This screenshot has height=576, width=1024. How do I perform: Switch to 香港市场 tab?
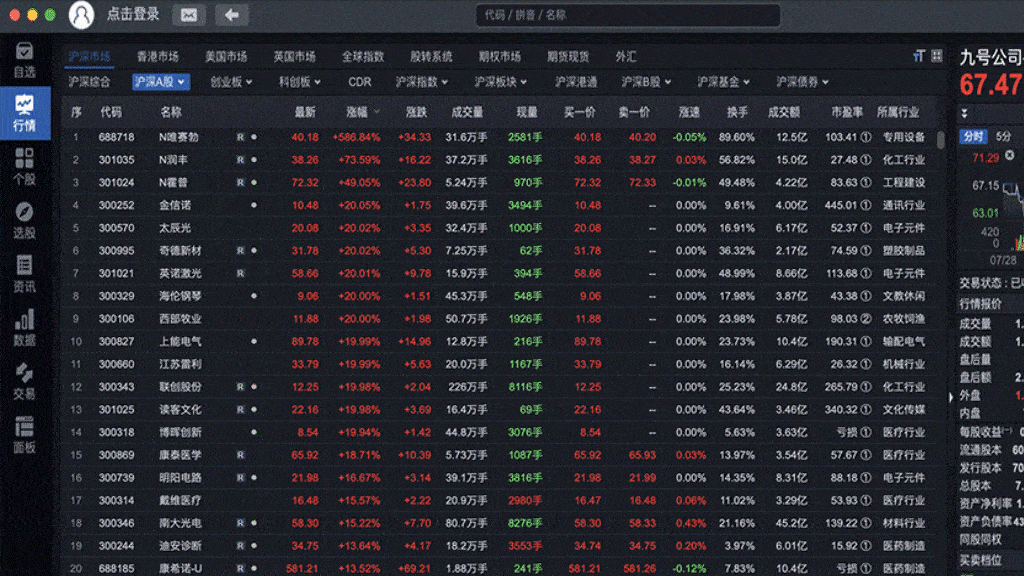[158, 56]
